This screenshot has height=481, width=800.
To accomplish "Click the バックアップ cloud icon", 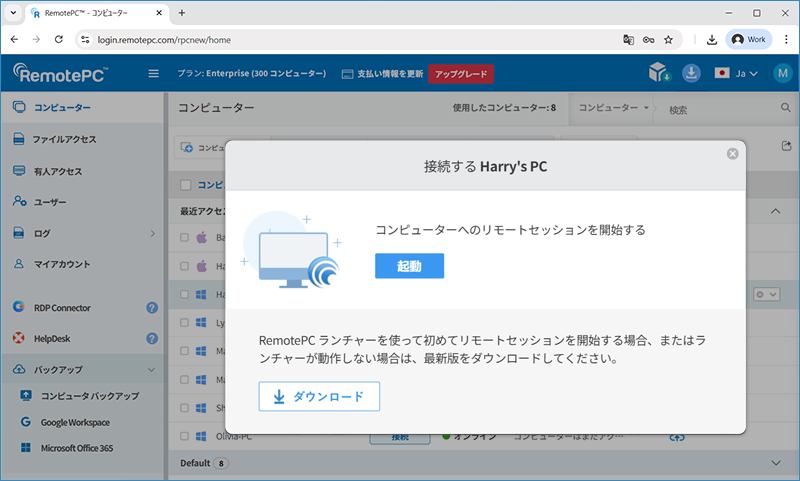I will [x=19, y=369].
